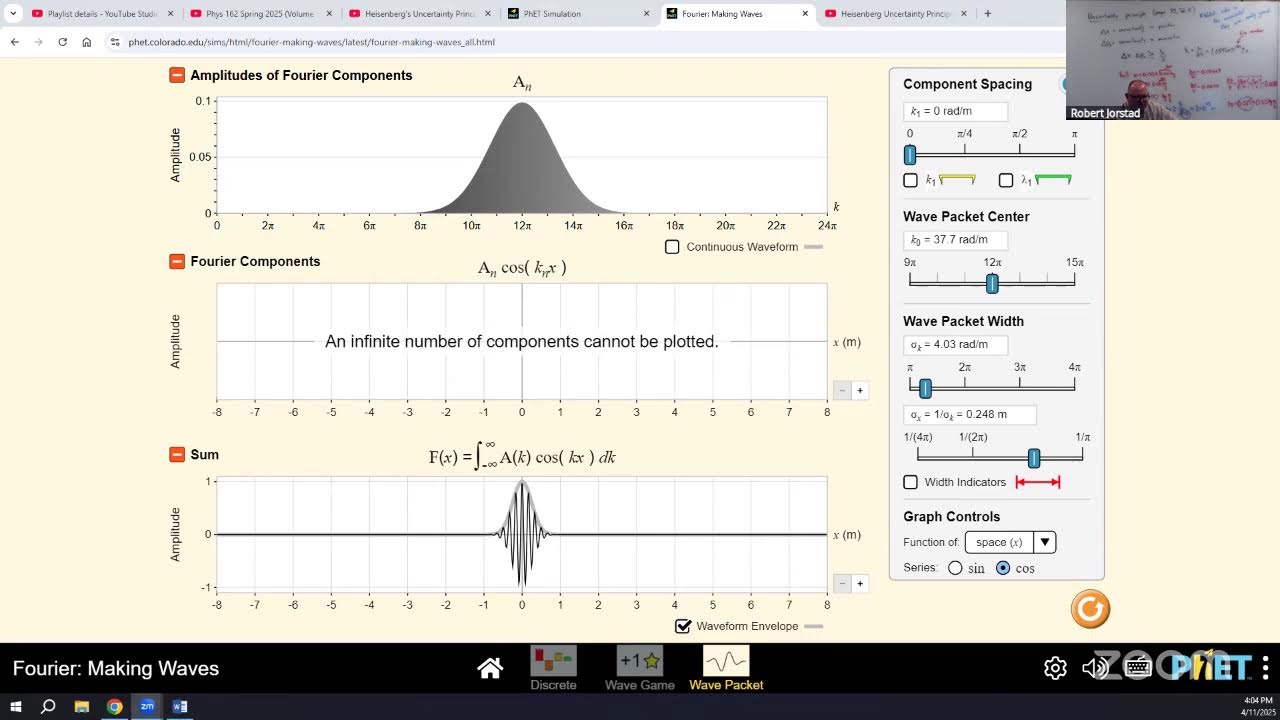Go to the PhET home screen
This screenshot has width=1280, height=720.
click(490, 668)
